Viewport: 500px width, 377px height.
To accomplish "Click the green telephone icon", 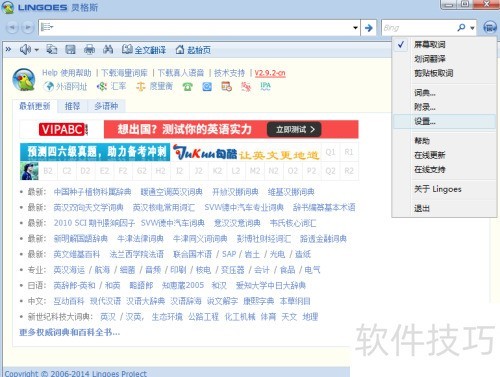I will click(188, 87).
